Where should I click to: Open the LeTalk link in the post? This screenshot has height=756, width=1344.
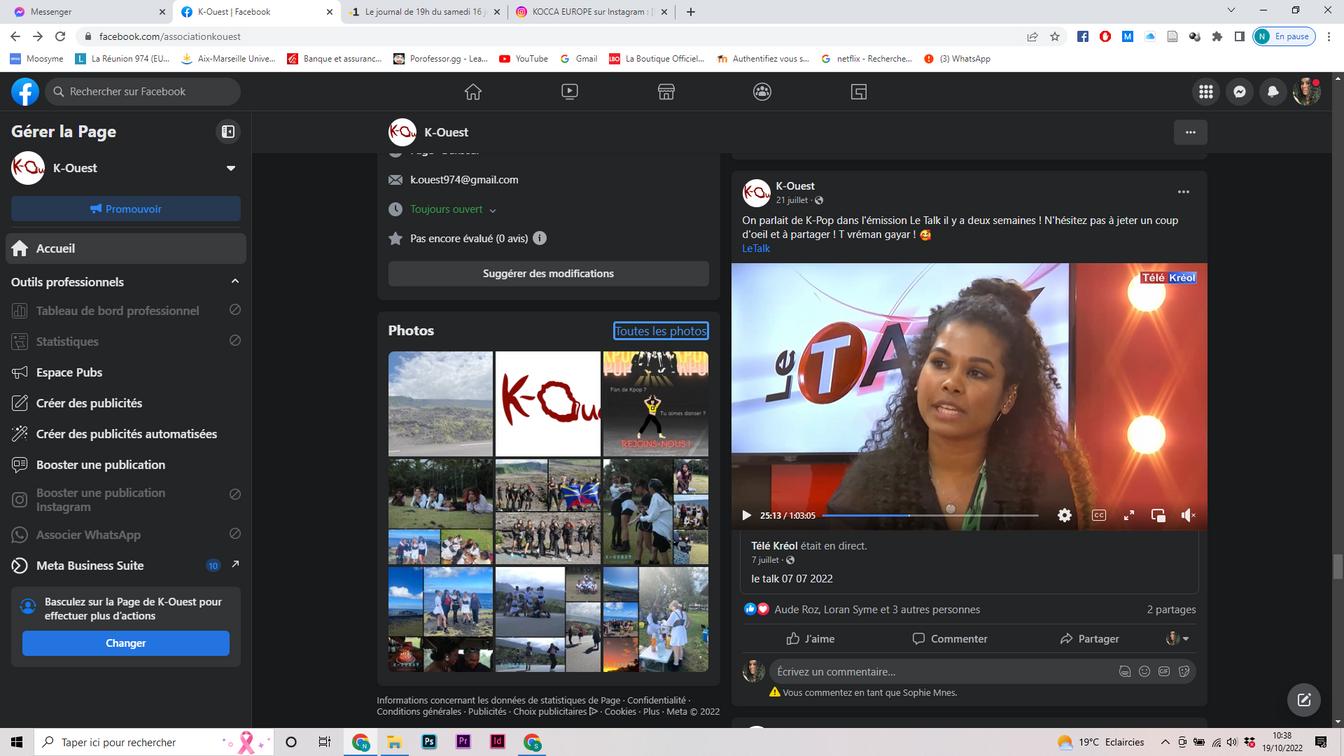(756, 249)
